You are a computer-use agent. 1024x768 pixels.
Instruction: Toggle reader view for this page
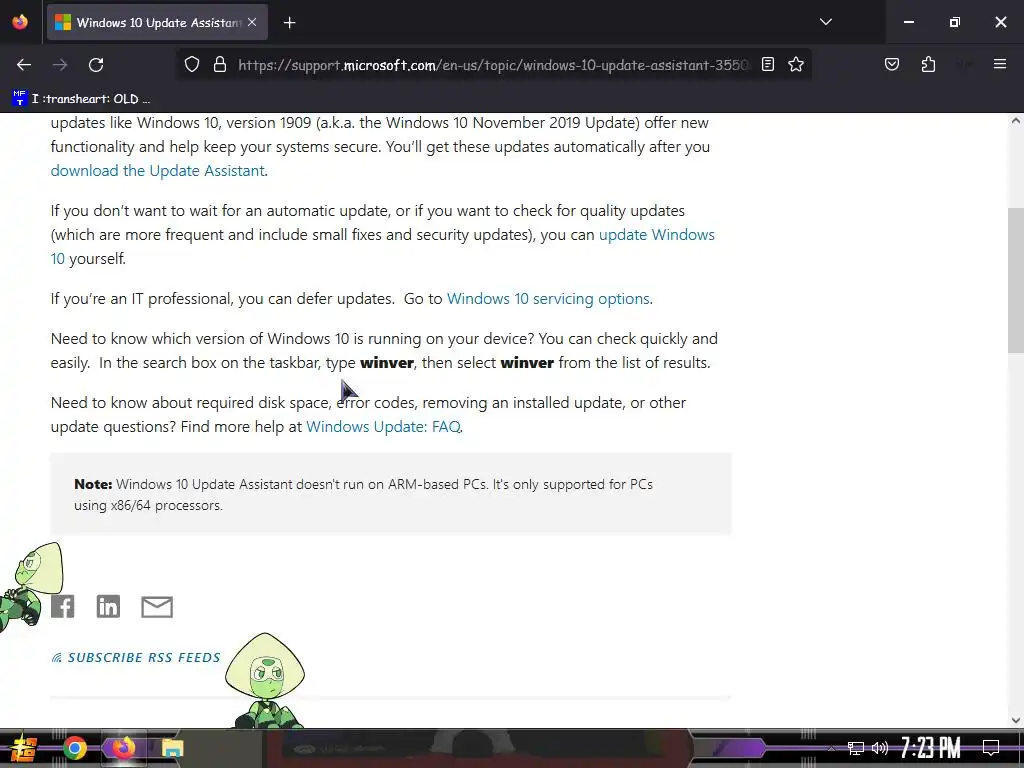[768, 65]
